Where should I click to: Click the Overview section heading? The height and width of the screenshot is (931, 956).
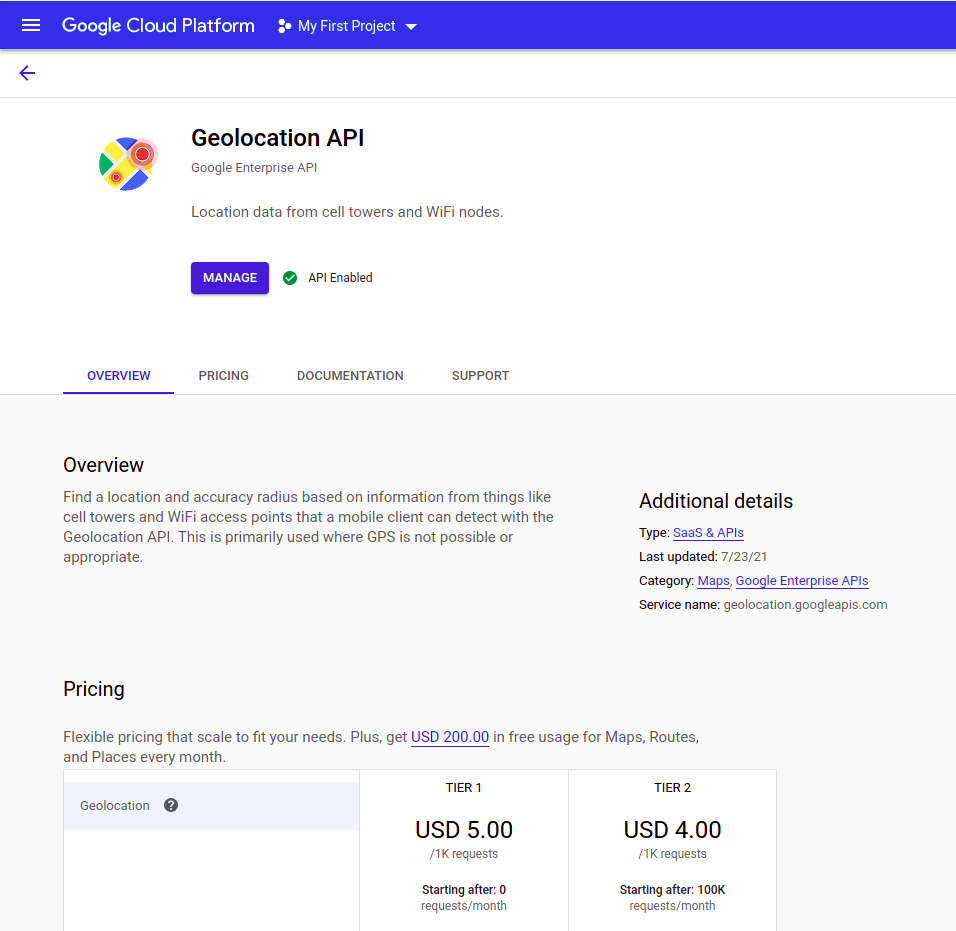[104, 465]
